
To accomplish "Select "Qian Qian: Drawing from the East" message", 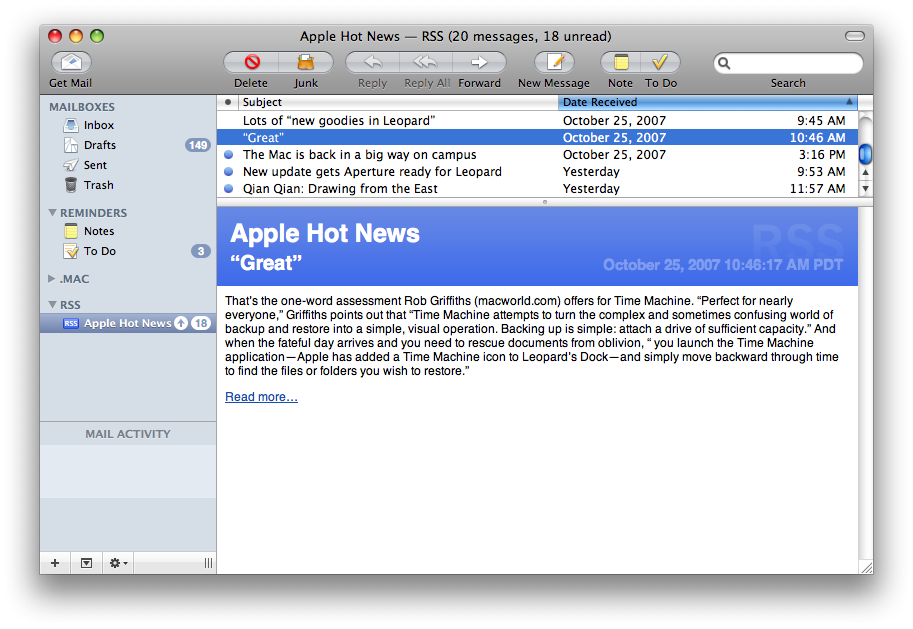I will point(537,189).
